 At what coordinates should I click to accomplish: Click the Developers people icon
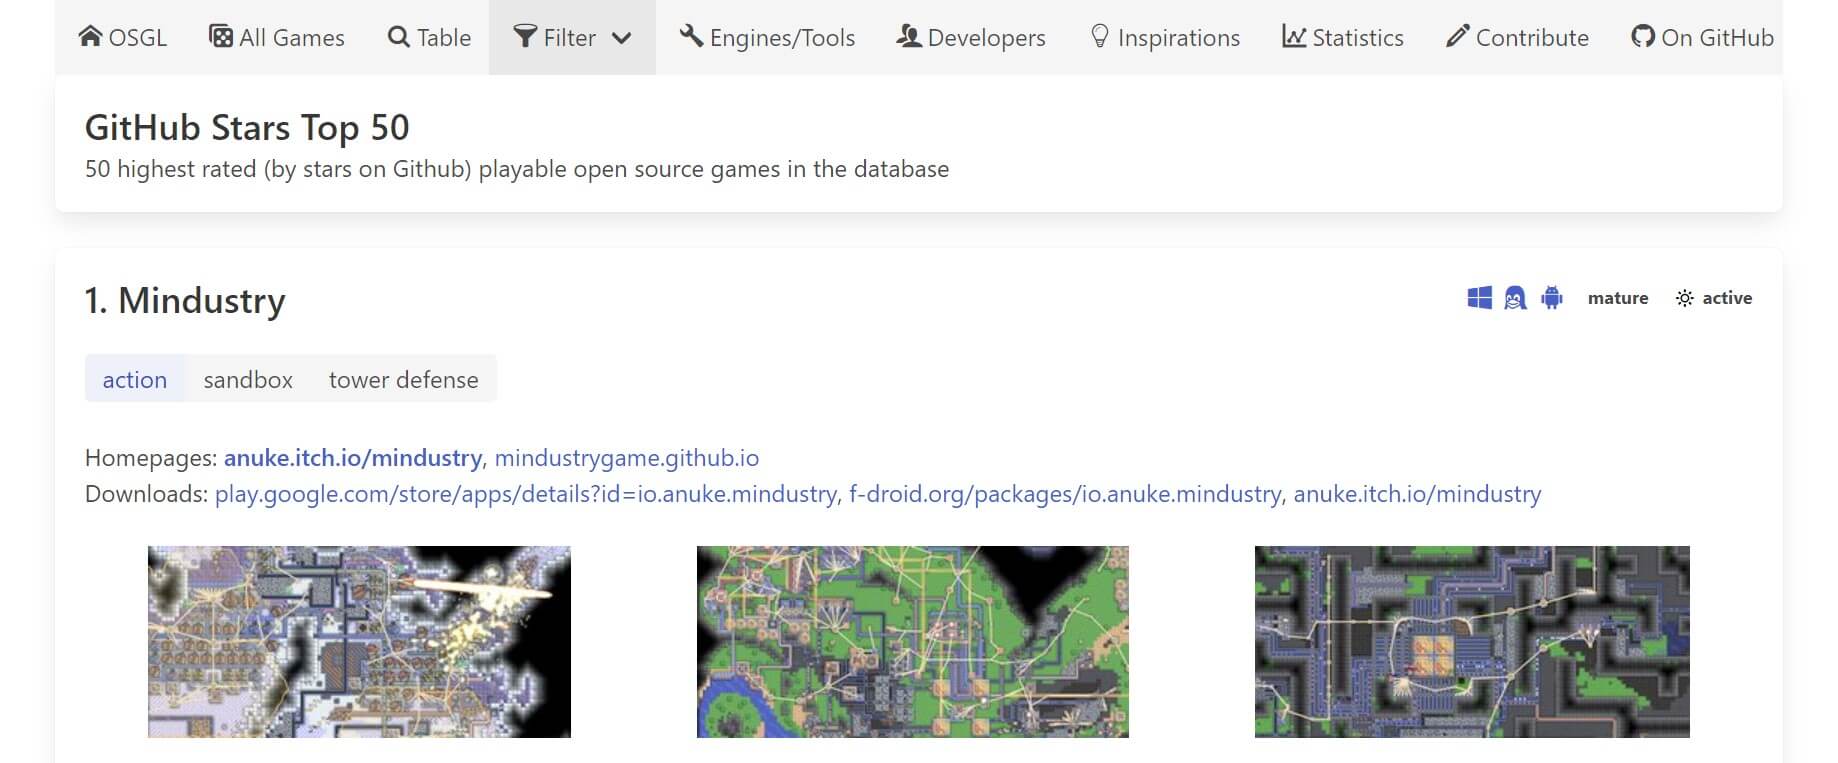point(909,37)
